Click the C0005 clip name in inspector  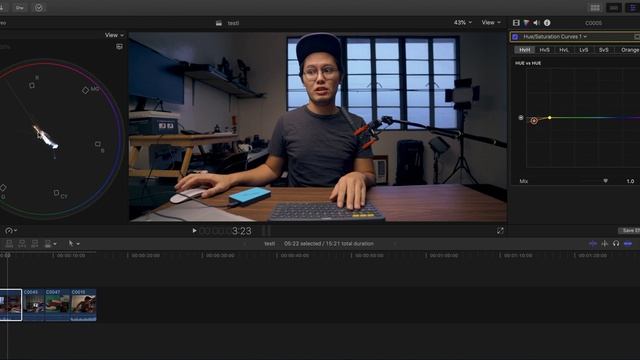point(593,23)
